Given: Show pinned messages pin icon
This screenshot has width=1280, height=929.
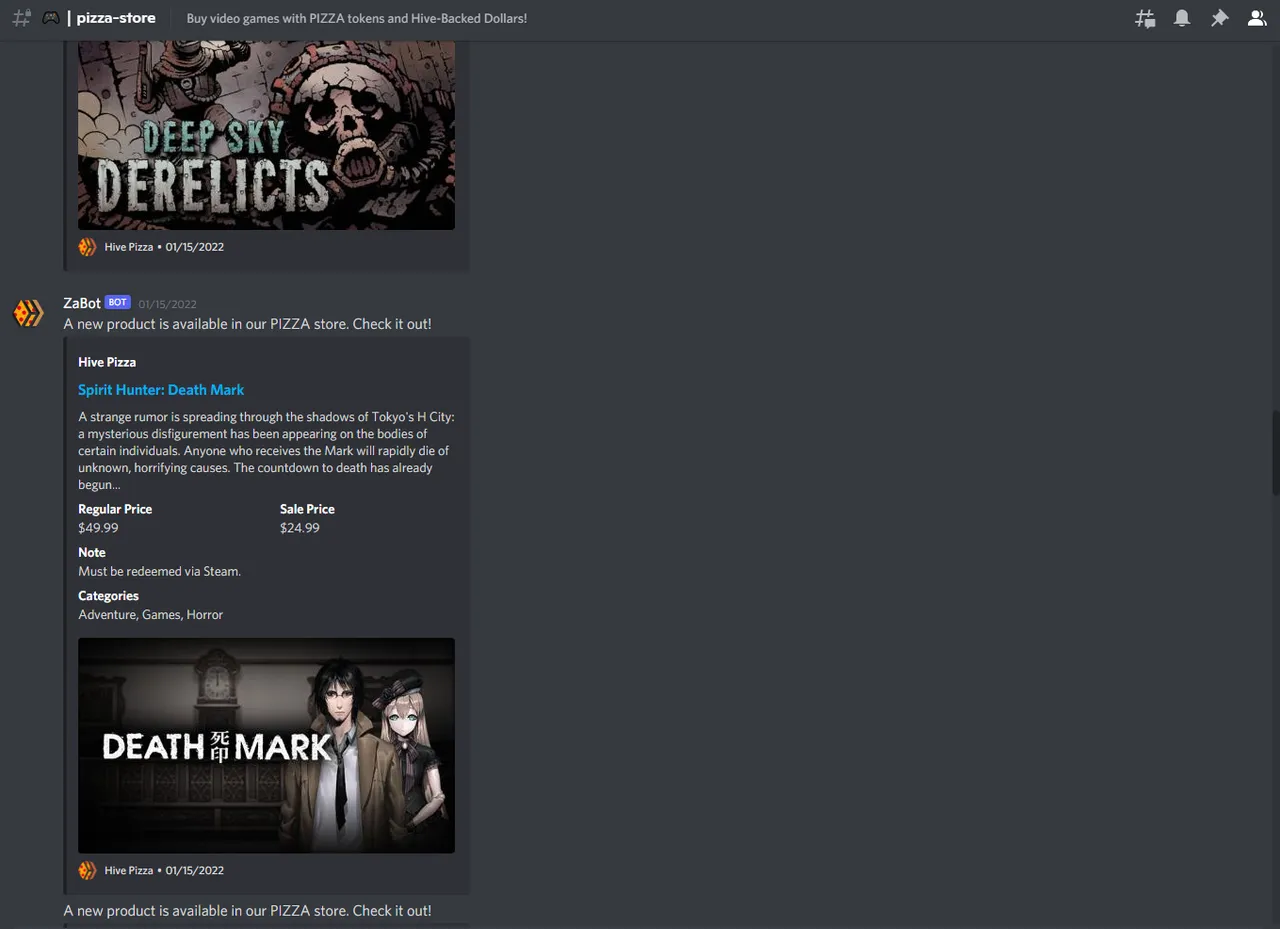Looking at the screenshot, I should (1219, 18).
